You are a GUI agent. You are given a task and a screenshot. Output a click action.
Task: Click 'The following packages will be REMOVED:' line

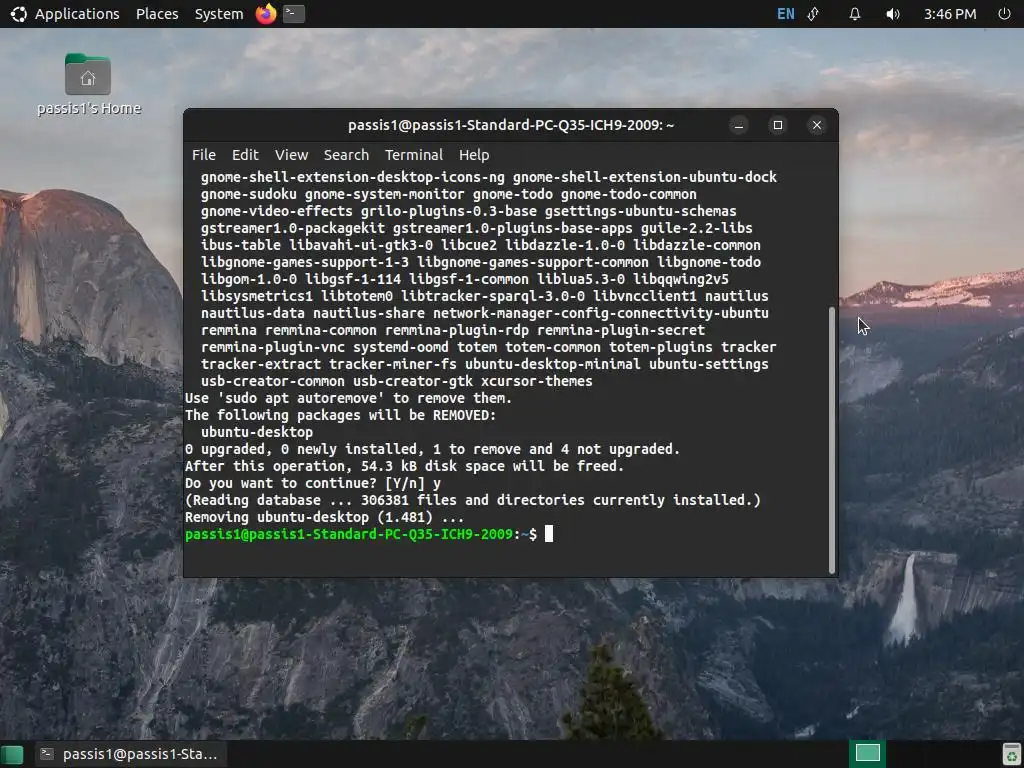(340, 415)
